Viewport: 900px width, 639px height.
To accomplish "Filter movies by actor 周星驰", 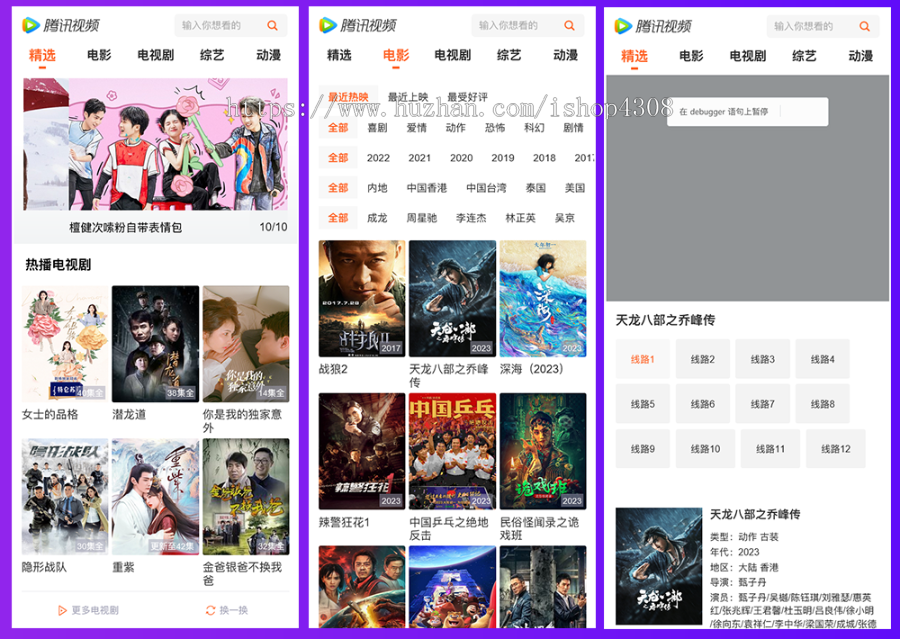I will 422,218.
